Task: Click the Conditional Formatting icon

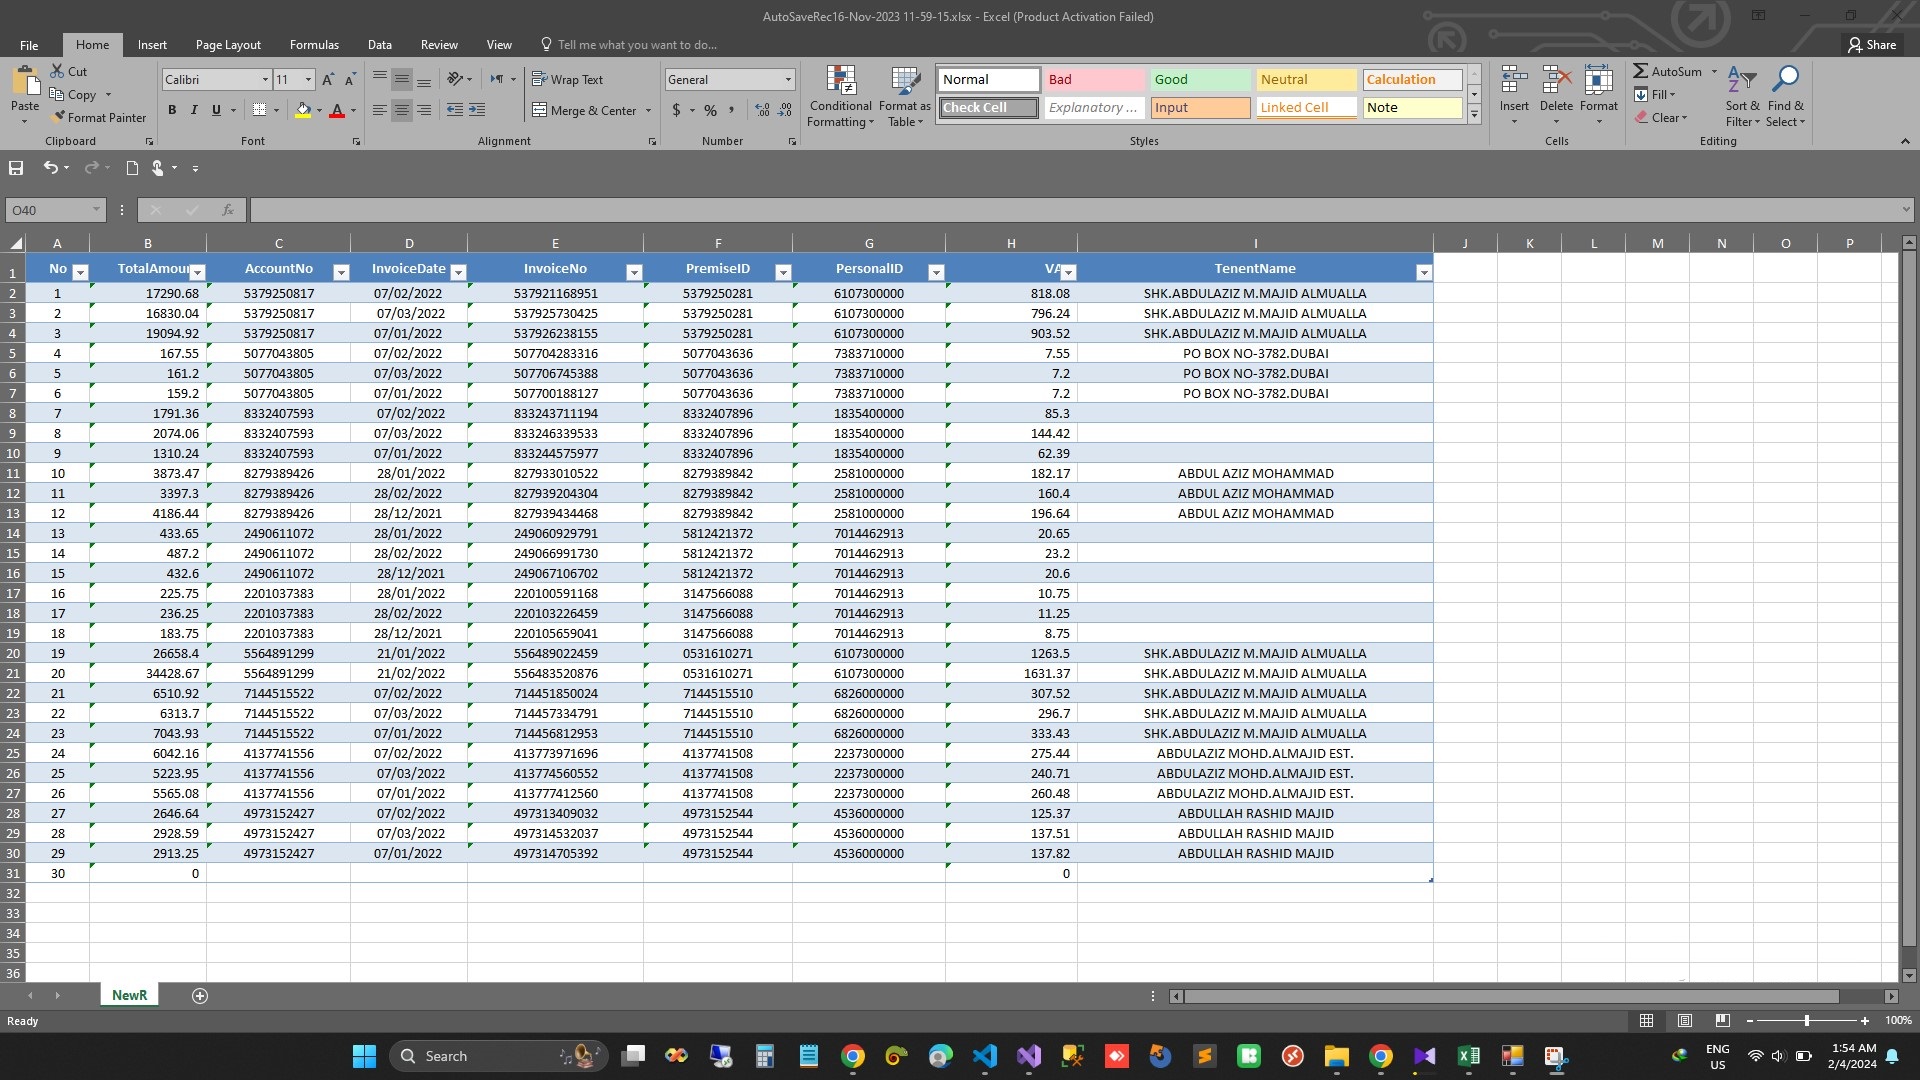Action: pos(841,82)
